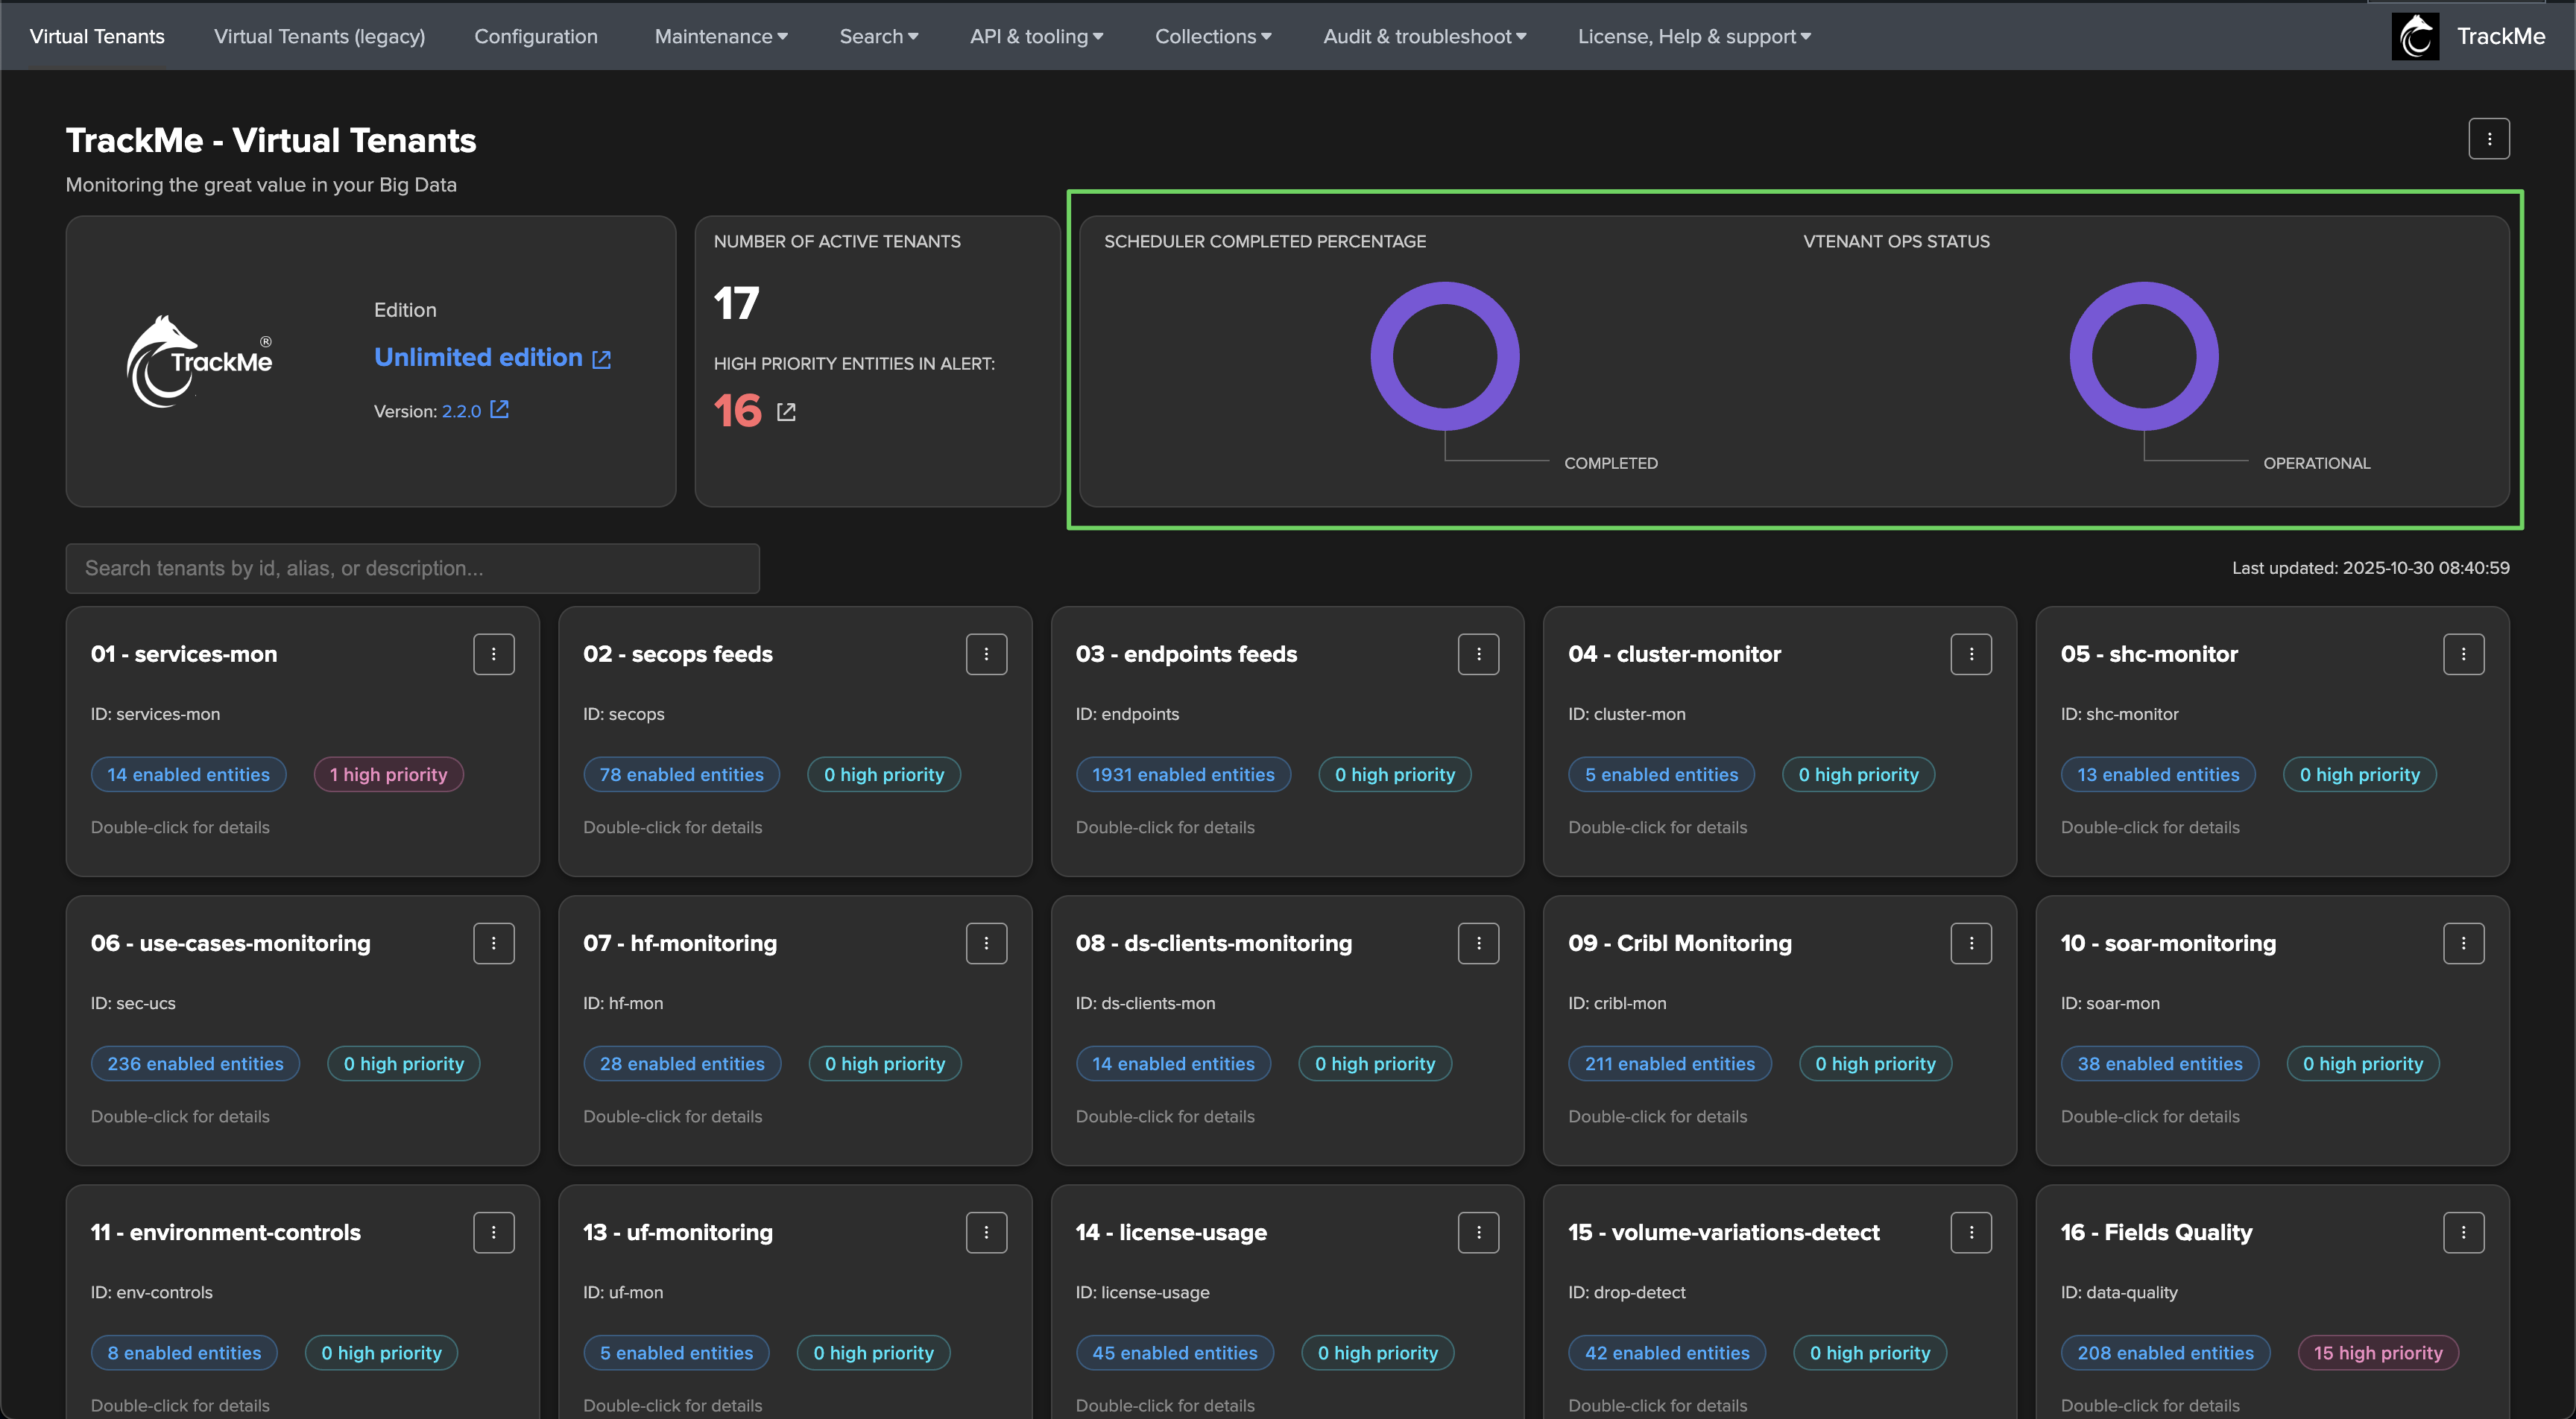Click the Search tenants input field
The height and width of the screenshot is (1419, 2576).
412,568
